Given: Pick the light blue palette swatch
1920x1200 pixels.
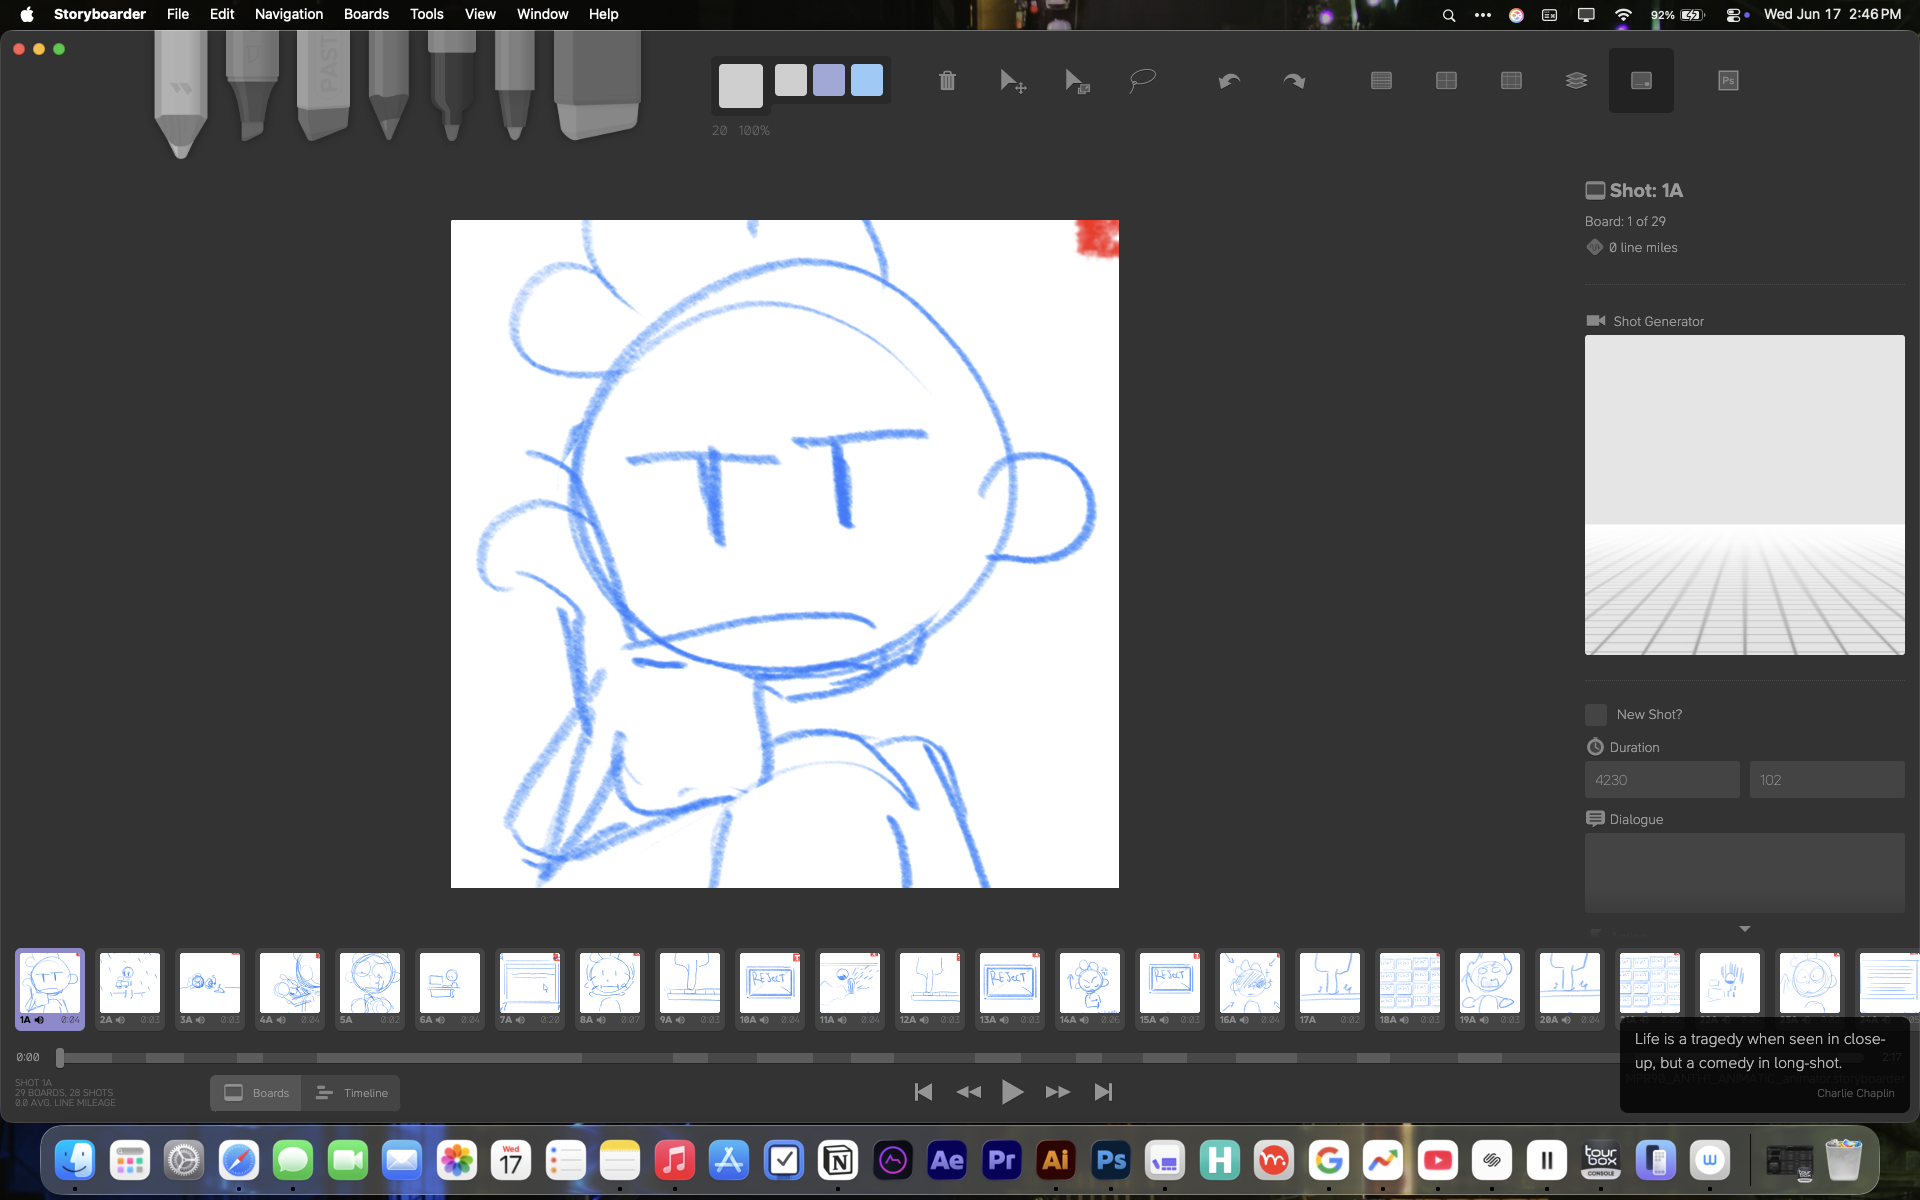Looking at the screenshot, I should pos(867,80).
